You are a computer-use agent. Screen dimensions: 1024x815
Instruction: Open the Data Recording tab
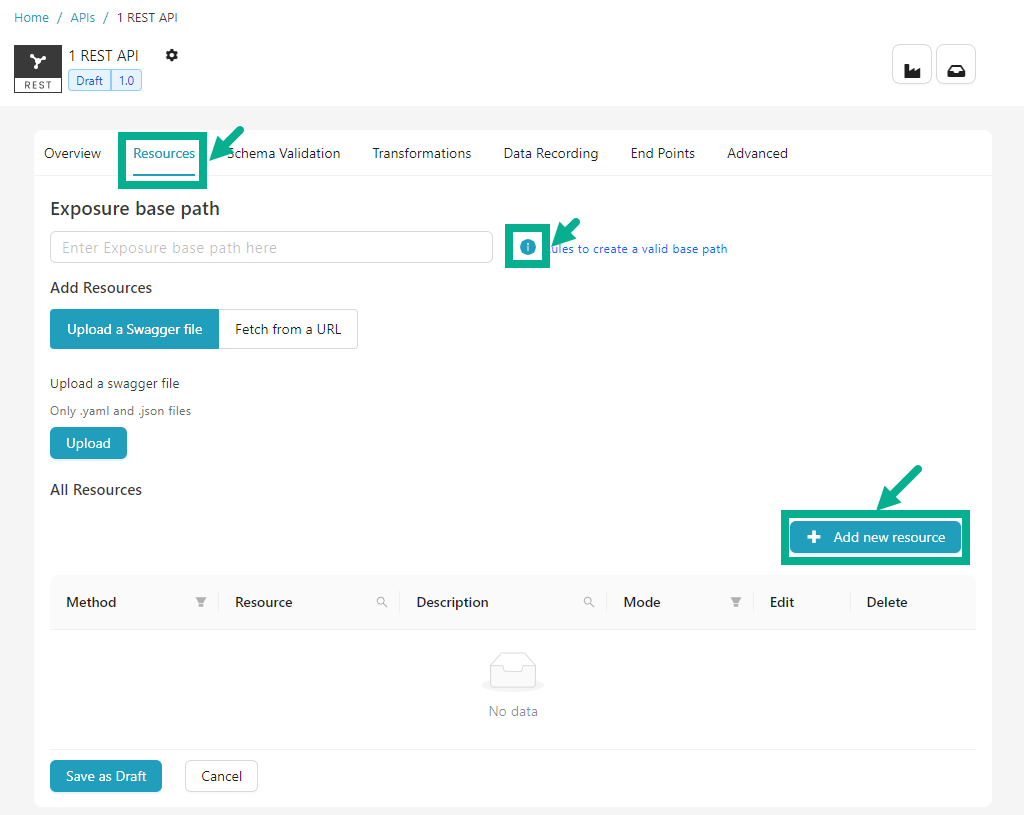tap(550, 153)
